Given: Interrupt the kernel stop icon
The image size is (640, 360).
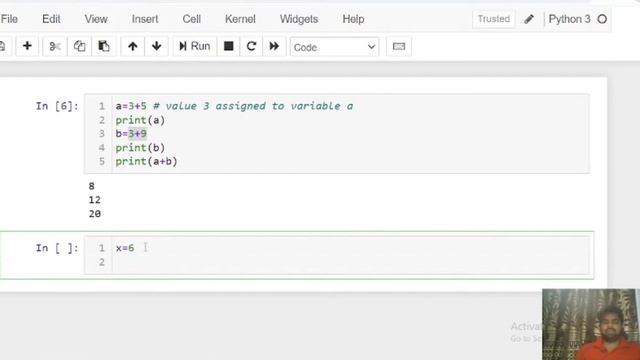Looking at the screenshot, I should [x=229, y=46].
